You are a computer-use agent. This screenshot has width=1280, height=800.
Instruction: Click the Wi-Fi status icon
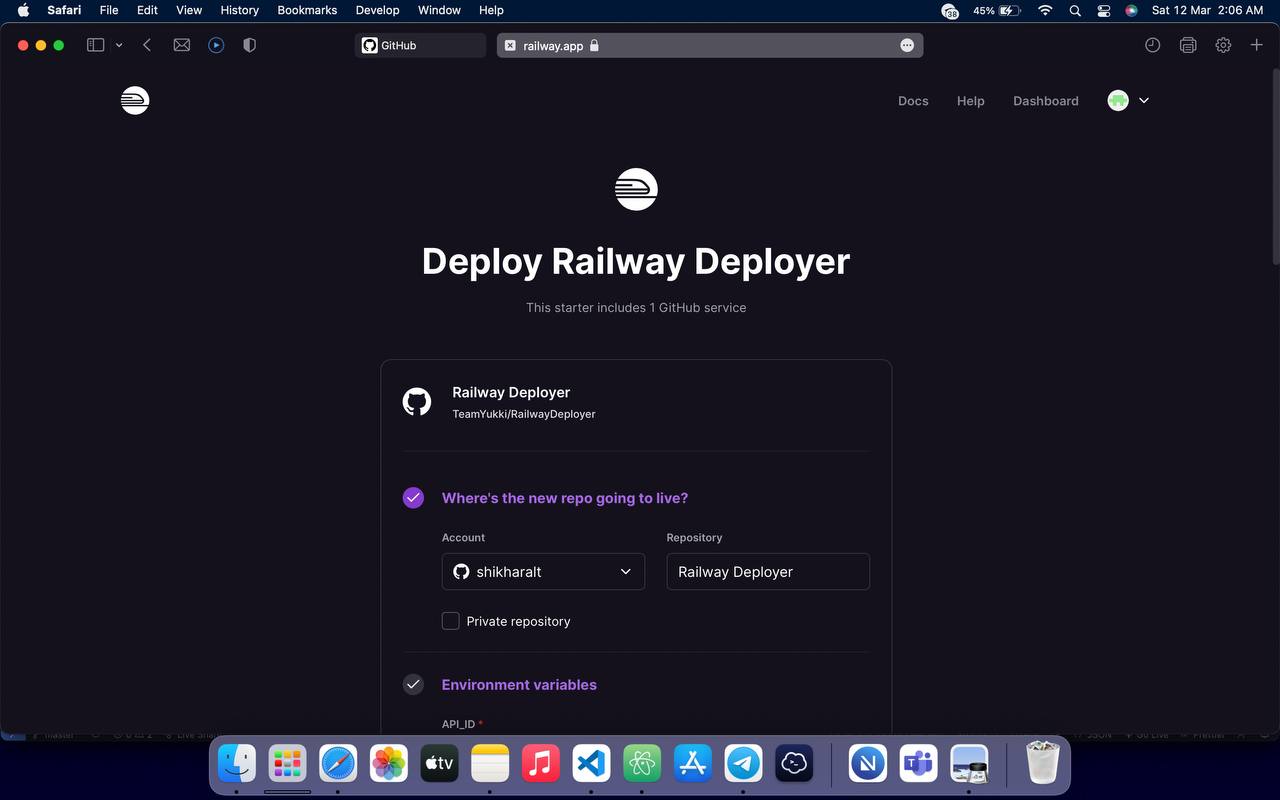pos(1045,10)
